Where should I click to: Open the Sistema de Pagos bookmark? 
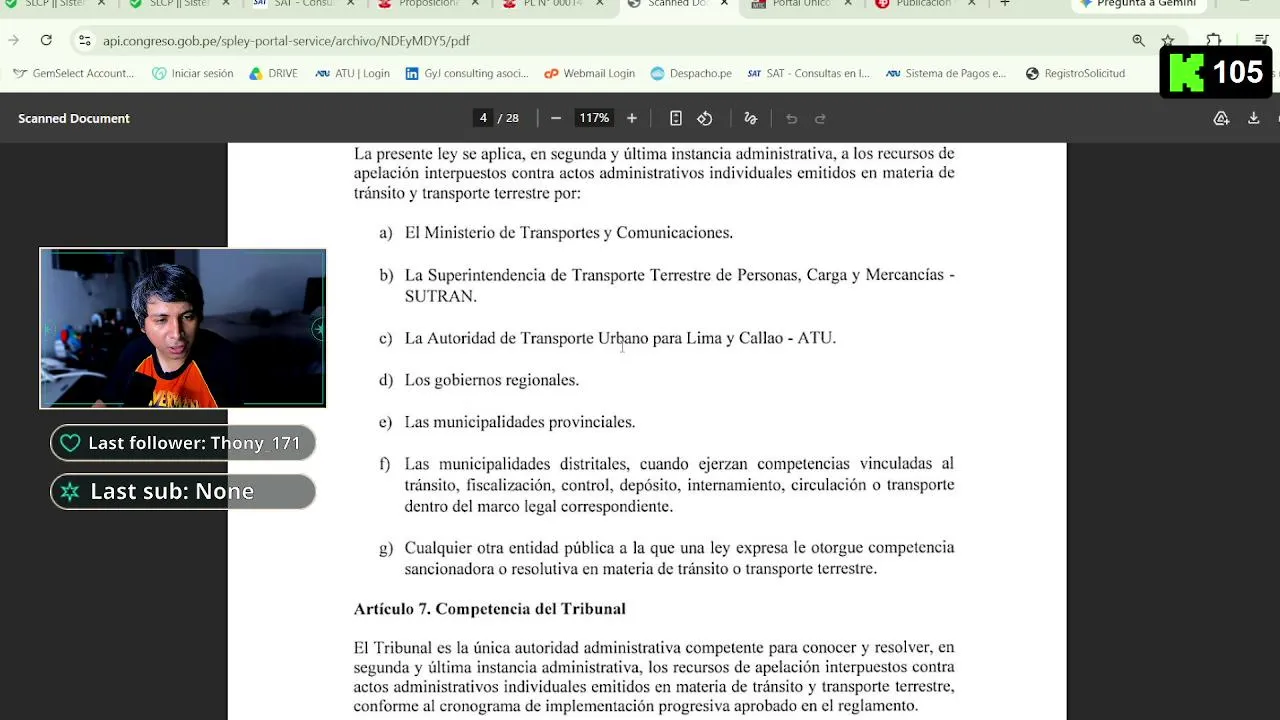(946, 73)
